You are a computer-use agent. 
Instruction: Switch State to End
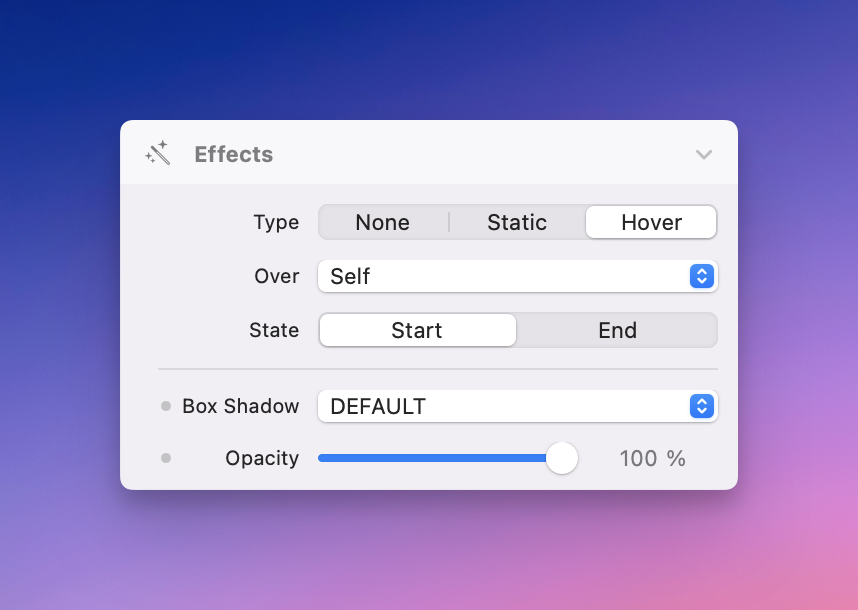click(x=617, y=330)
